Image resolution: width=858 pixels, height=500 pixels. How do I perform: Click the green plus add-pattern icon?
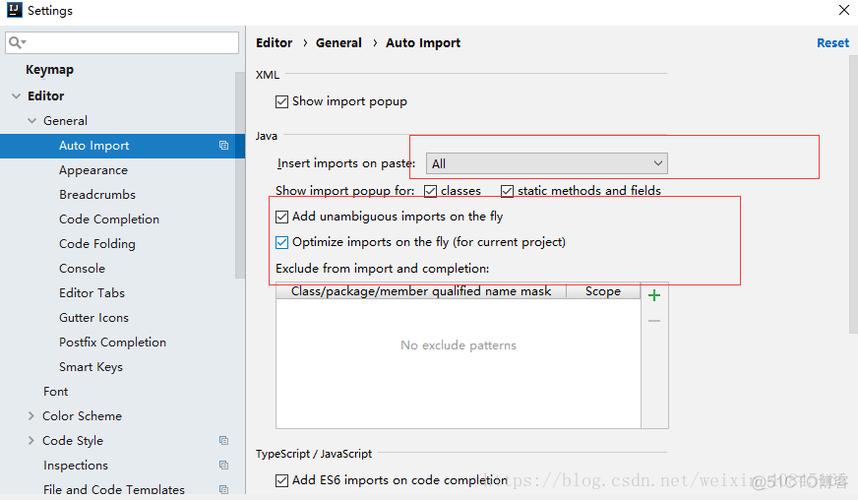click(654, 295)
